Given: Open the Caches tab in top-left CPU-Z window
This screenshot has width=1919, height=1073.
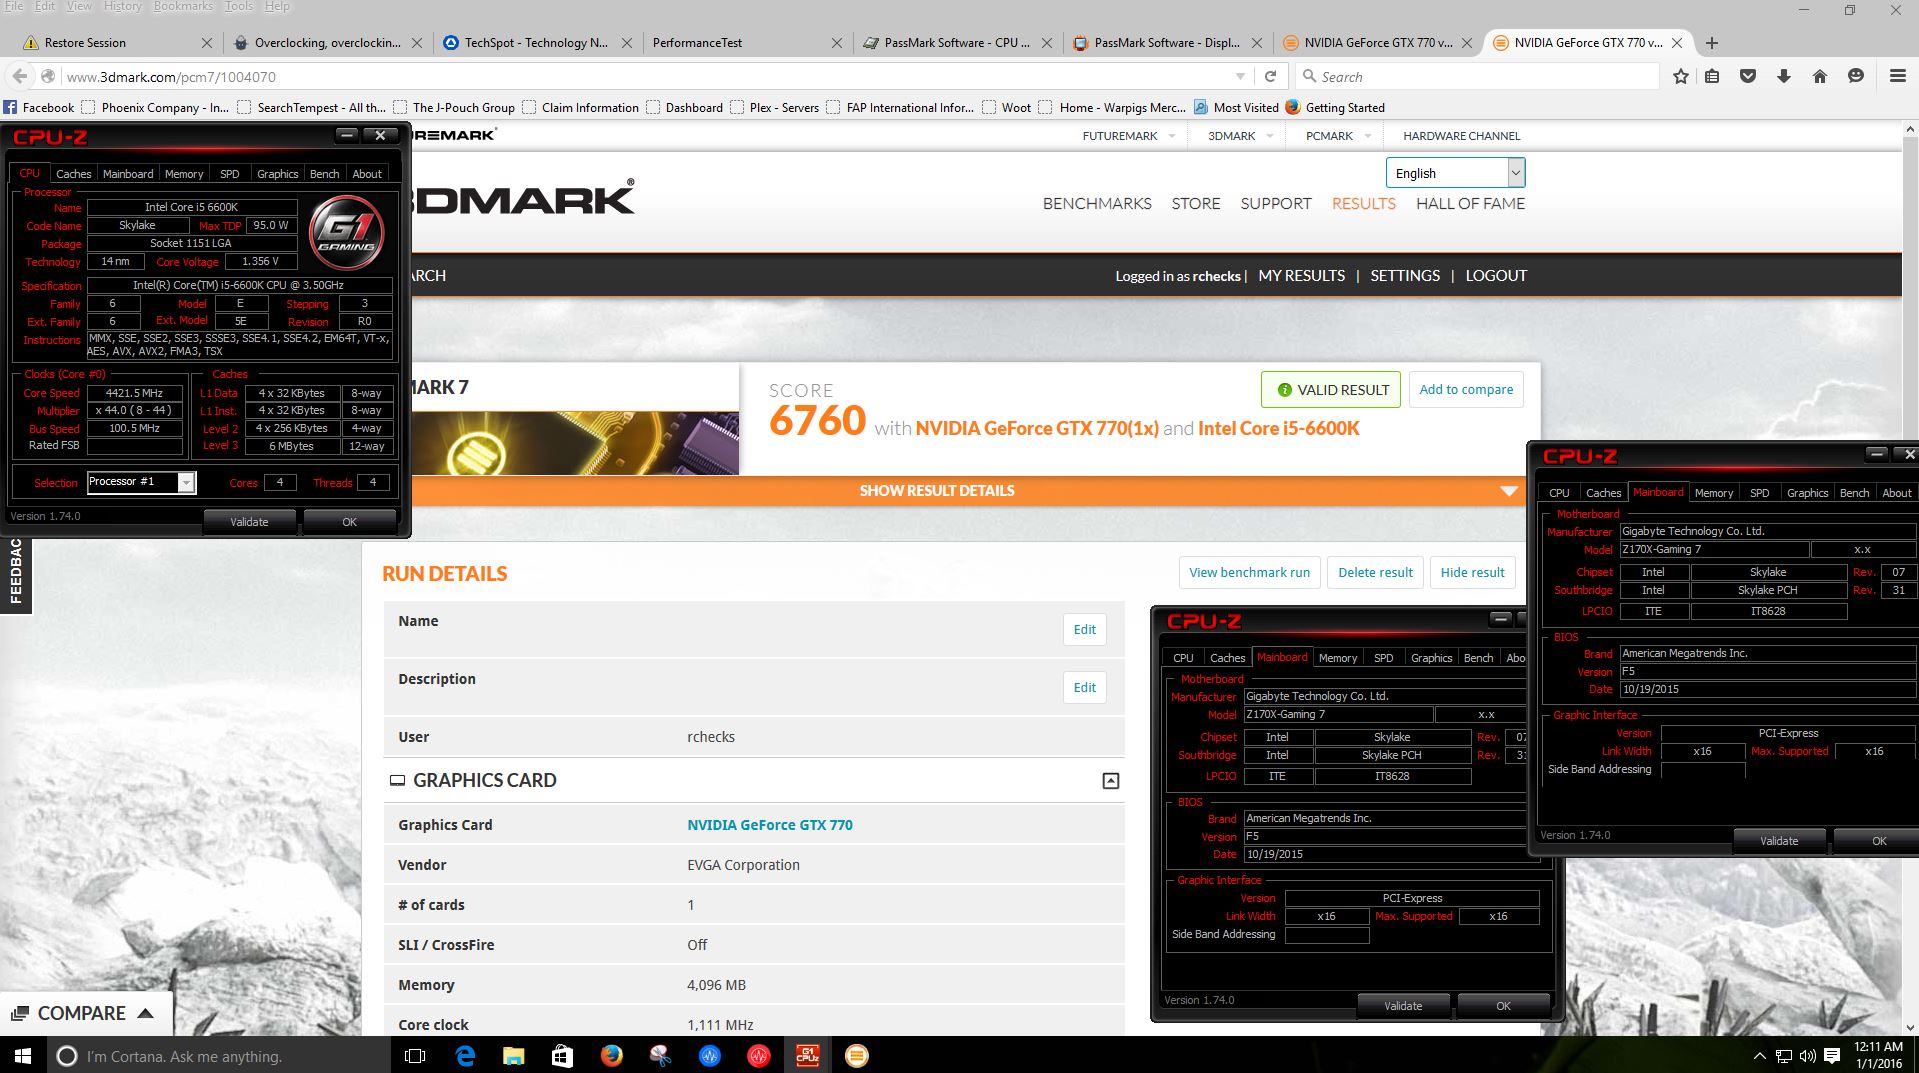Looking at the screenshot, I should coord(73,174).
